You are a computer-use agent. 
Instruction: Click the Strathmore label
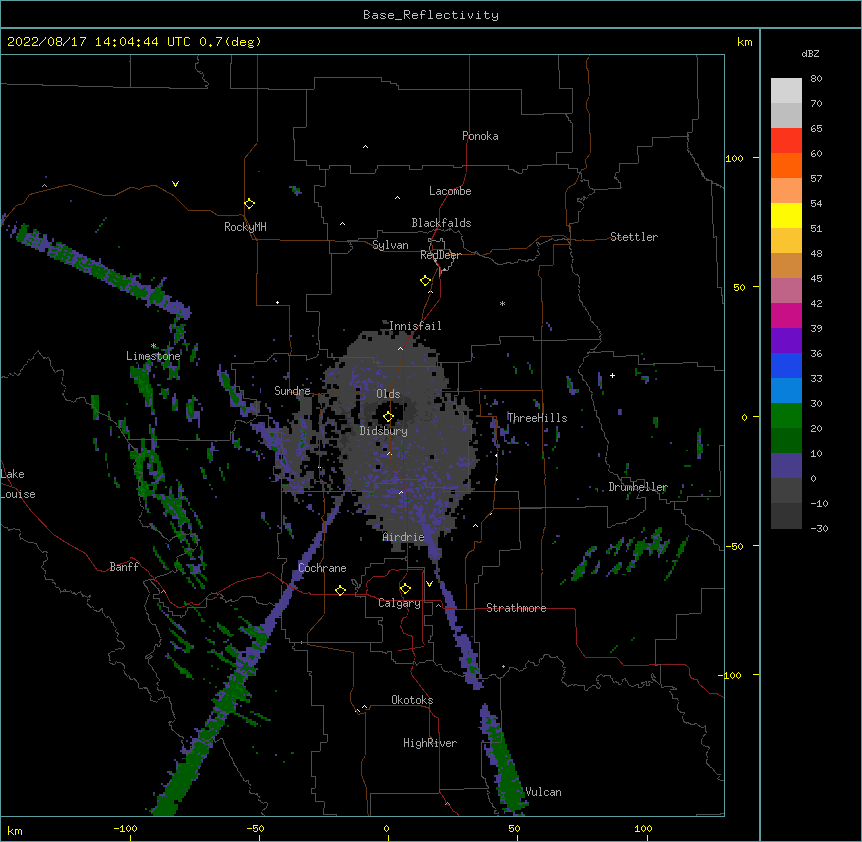click(516, 608)
